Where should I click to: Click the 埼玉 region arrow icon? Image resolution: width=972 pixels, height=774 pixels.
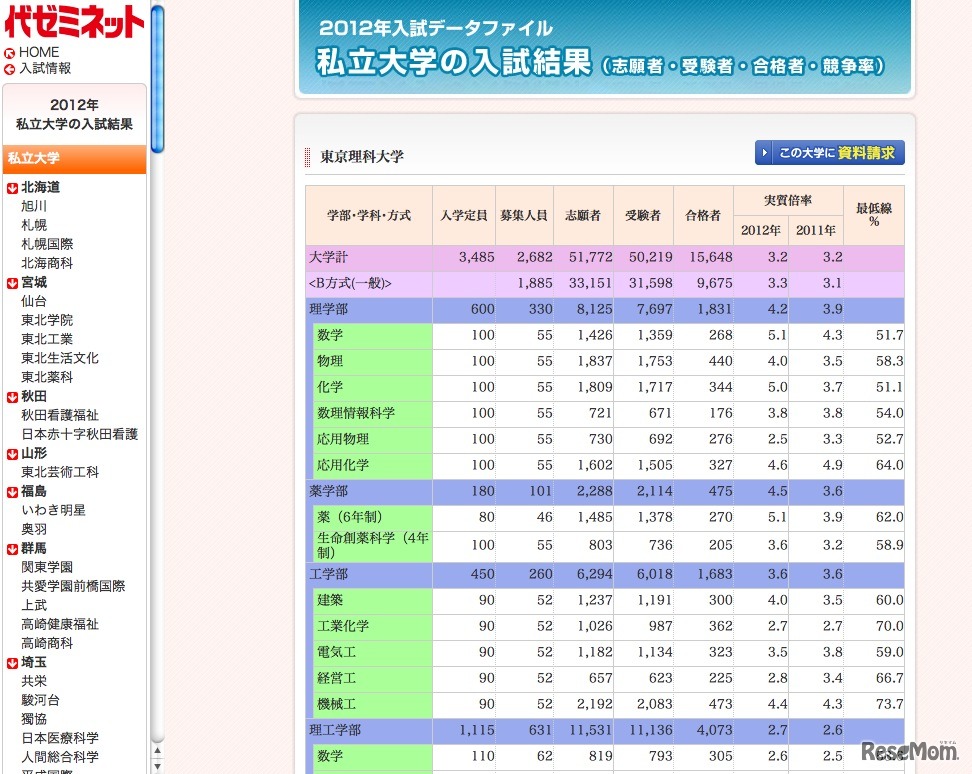coord(12,663)
